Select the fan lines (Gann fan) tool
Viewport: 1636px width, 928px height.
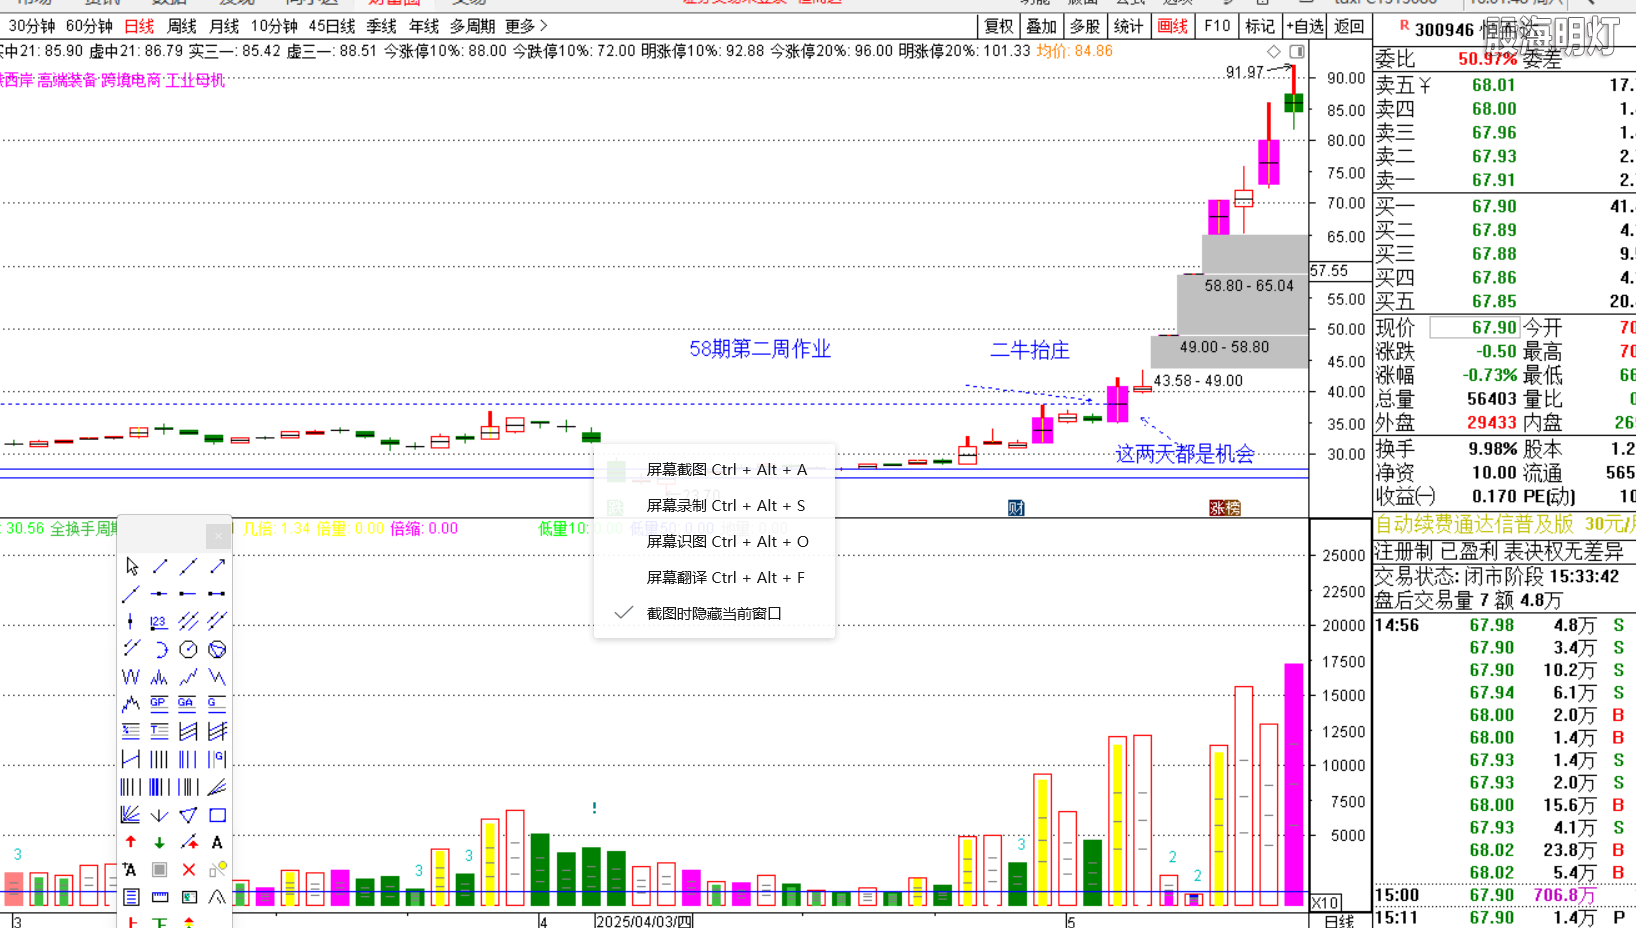coord(131,815)
